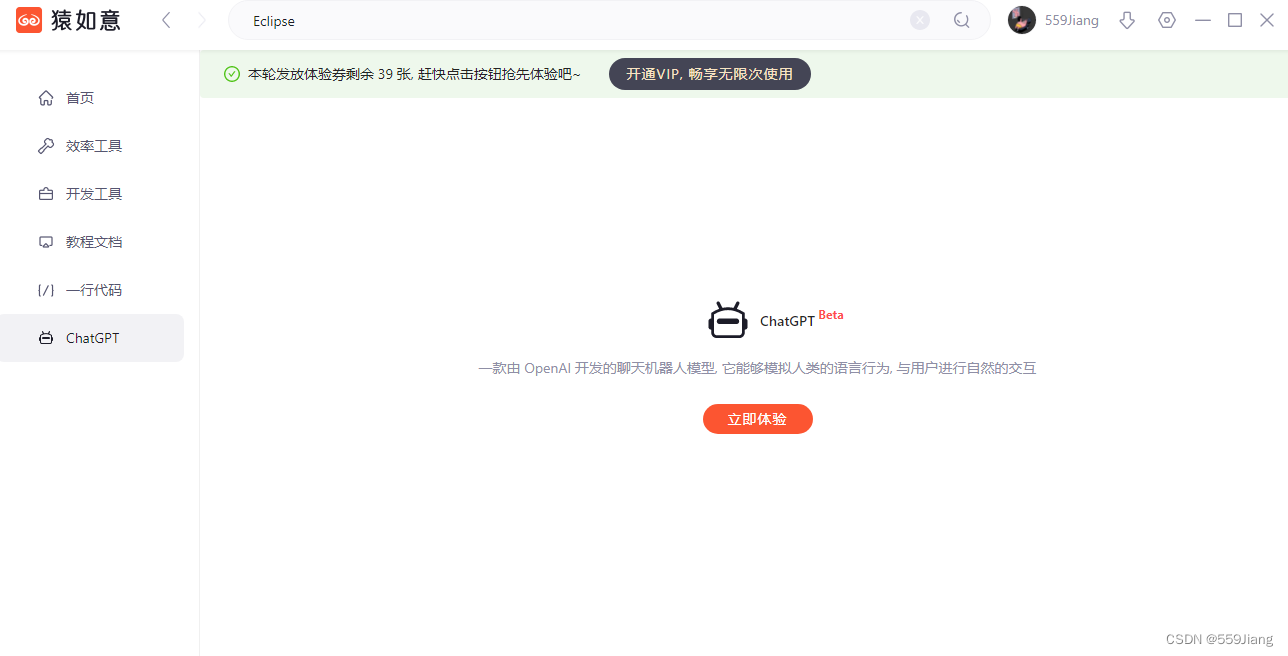Screen dimensions: 1288x656
Task: Click the OpenAI description sentence
Action: [x=757, y=368]
